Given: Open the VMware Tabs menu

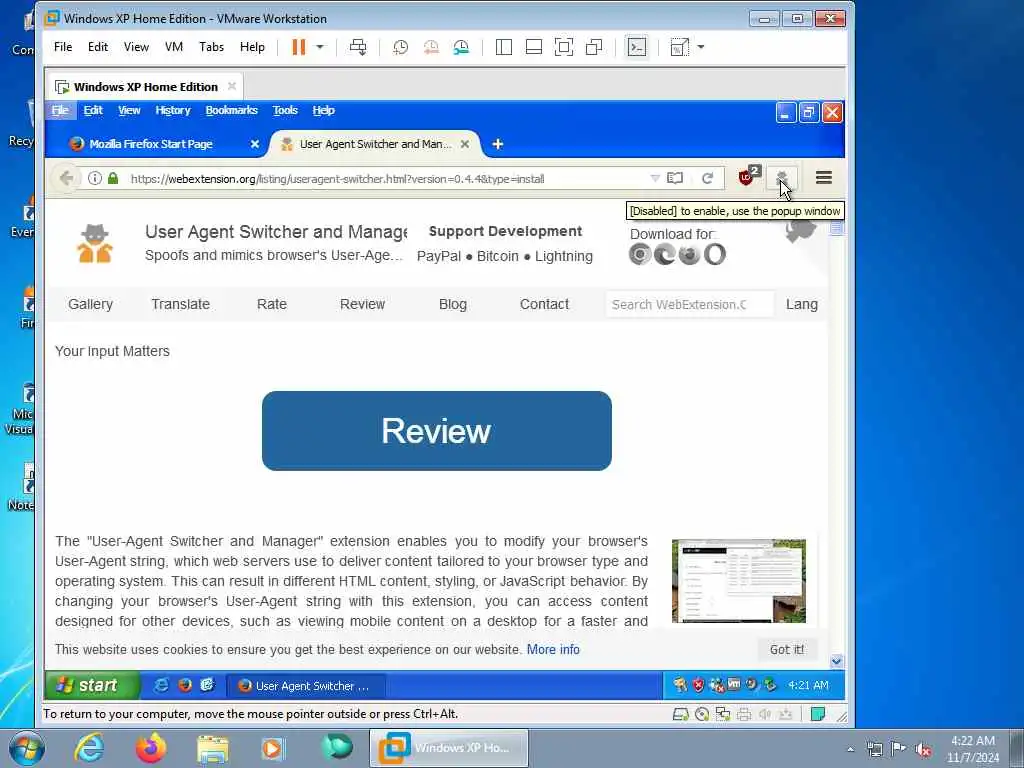Looking at the screenshot, I should coord(212,47).
